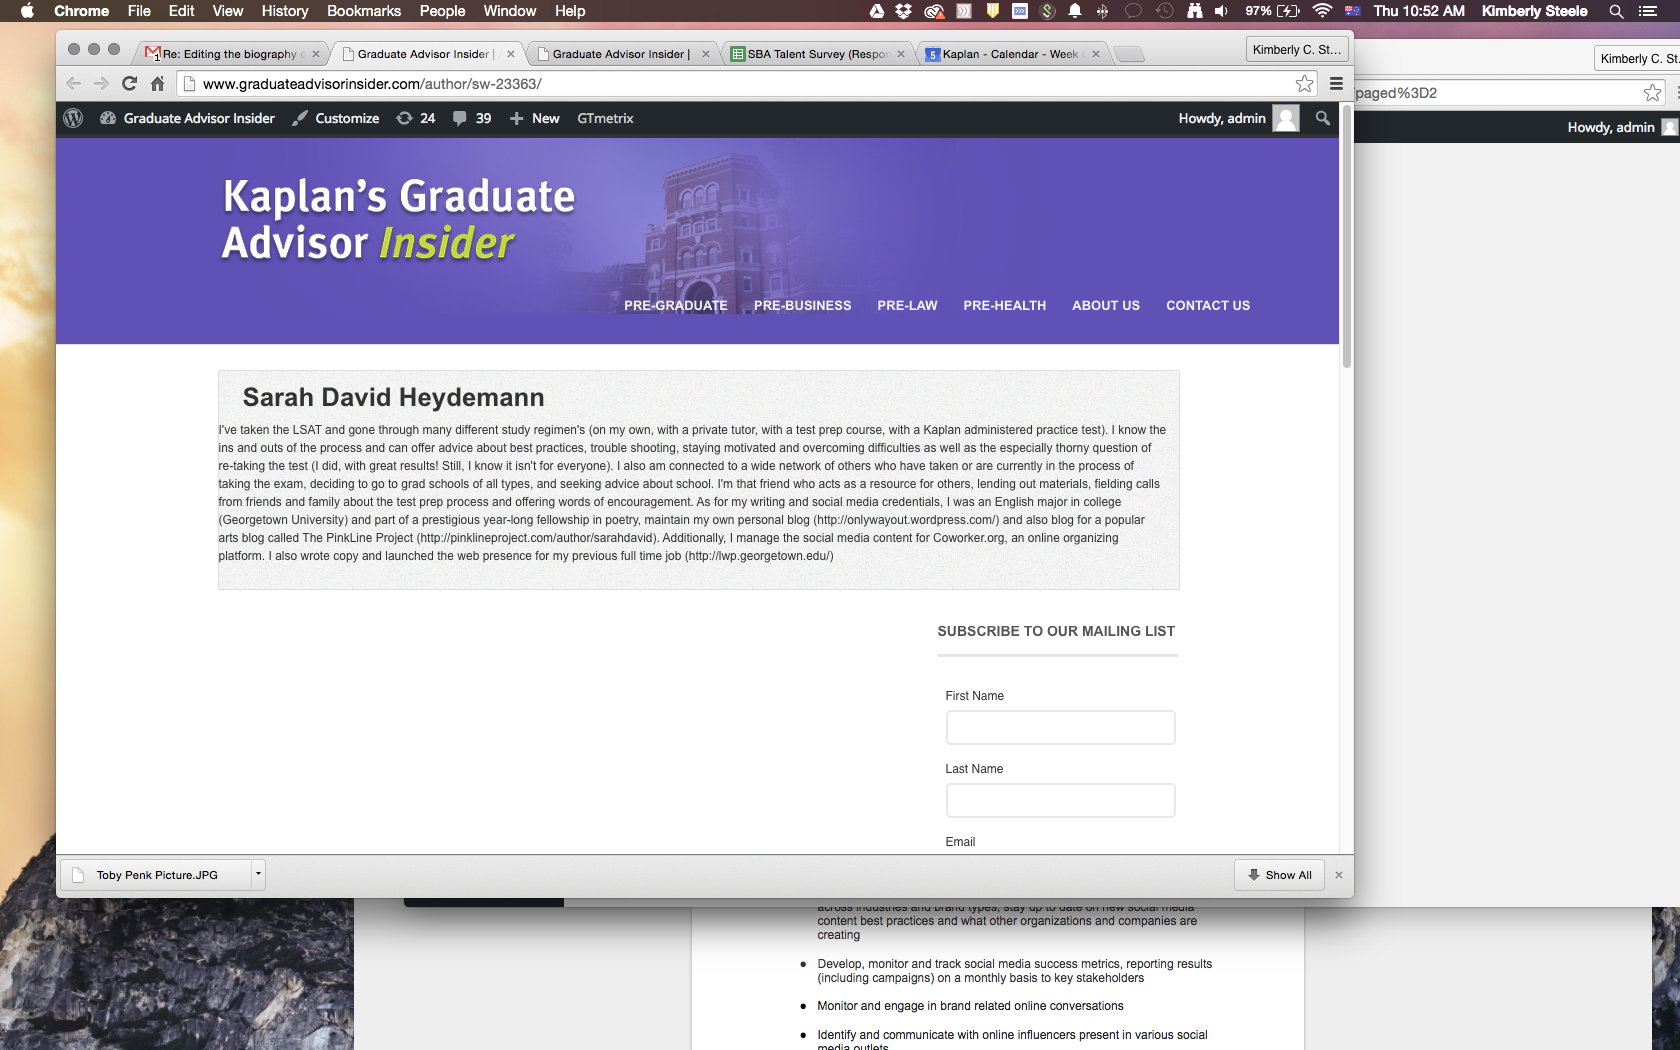Image resolution: width=1680 pixels, height=1050 pixels.
Task: Open the History menu in menu bar
Action: (x=284, y=11)
